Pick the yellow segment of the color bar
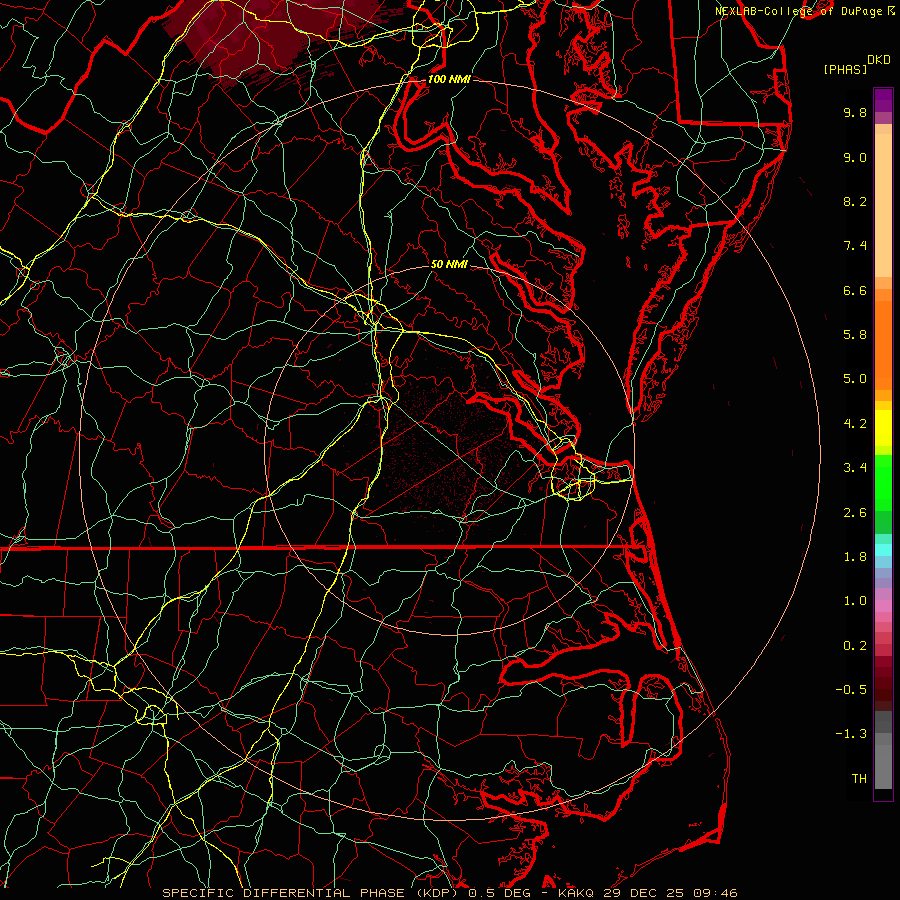 pyautogui.click(x=883, y=428)
